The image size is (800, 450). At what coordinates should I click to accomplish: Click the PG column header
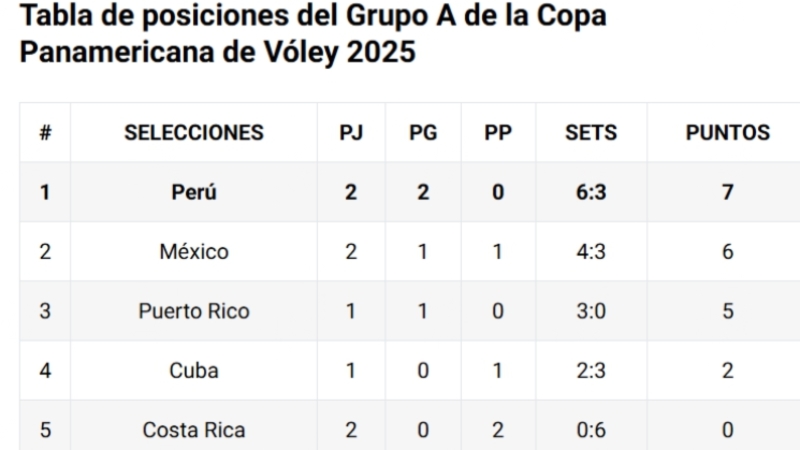click(423, 133)
